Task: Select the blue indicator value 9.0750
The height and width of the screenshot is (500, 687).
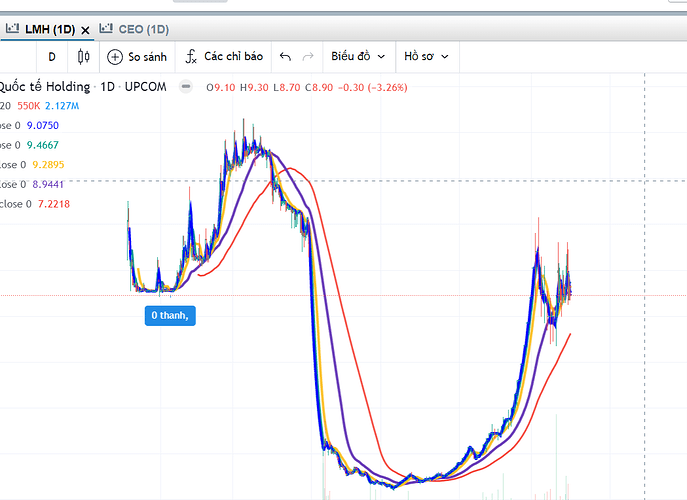Action: click(x=42, y=126)
